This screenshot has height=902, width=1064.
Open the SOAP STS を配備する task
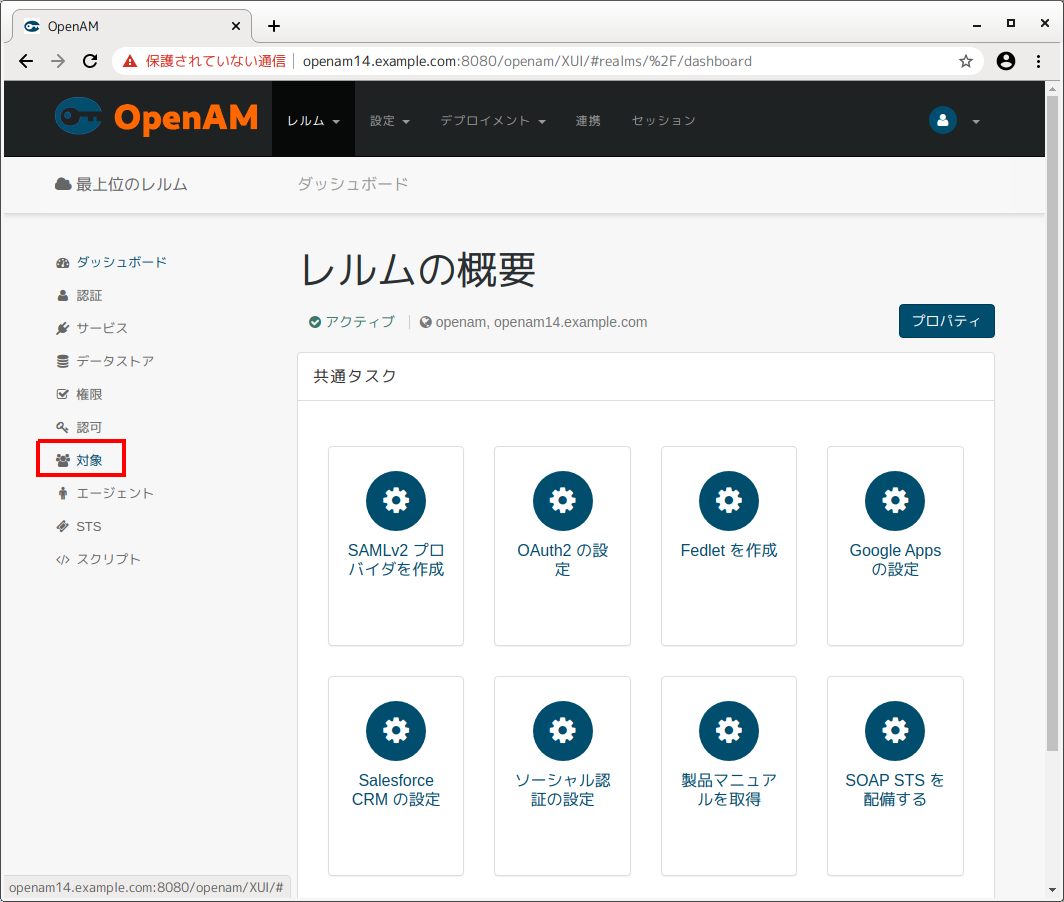(x=894, y=731)
